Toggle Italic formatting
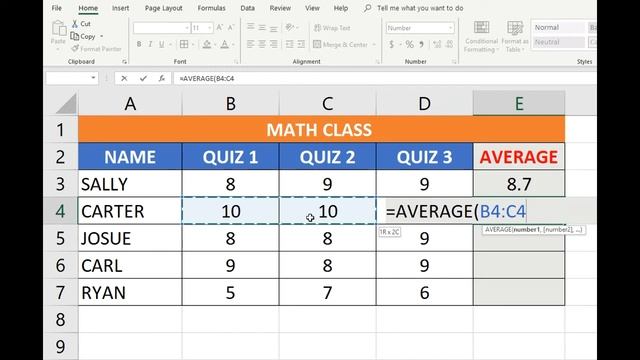 150,44
